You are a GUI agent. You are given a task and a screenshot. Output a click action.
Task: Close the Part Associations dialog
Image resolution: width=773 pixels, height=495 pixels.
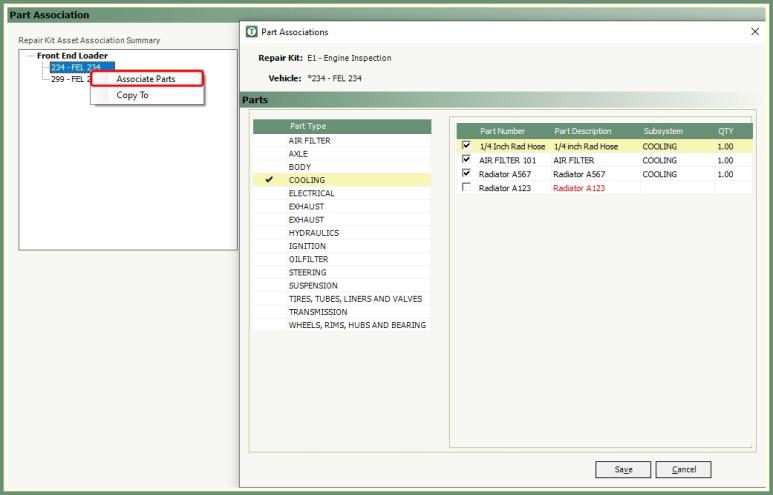pos(755,32)
